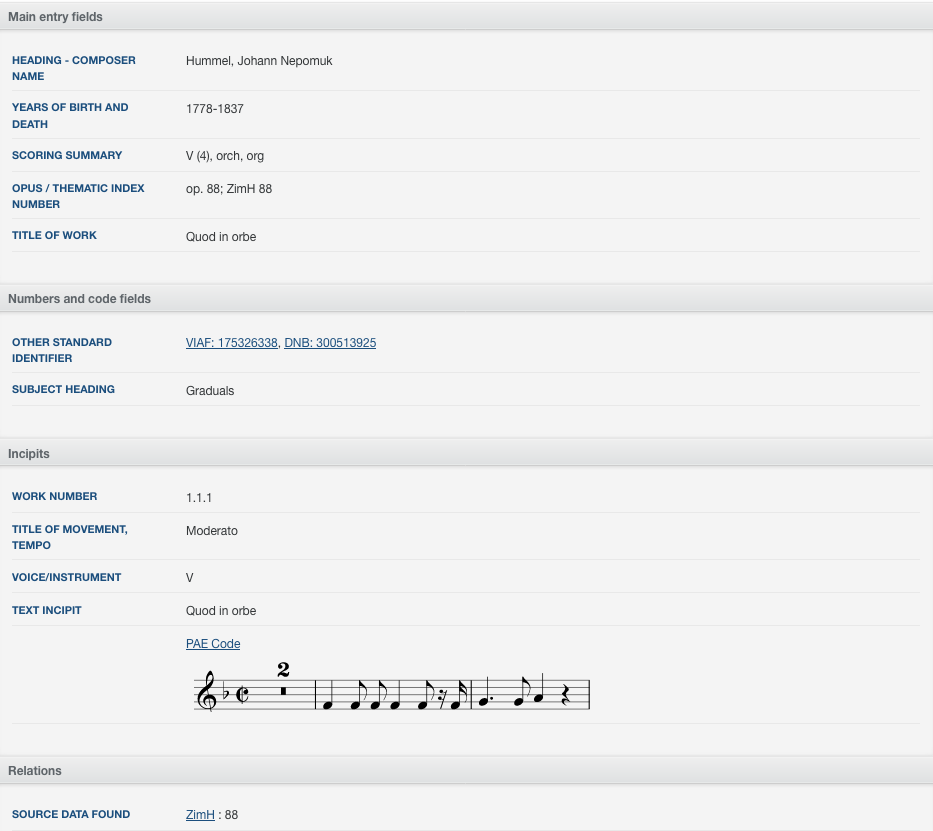933x831 pixels.
Task: Click the op. 88; ZimH 88 value
Action: click(229, 189)
